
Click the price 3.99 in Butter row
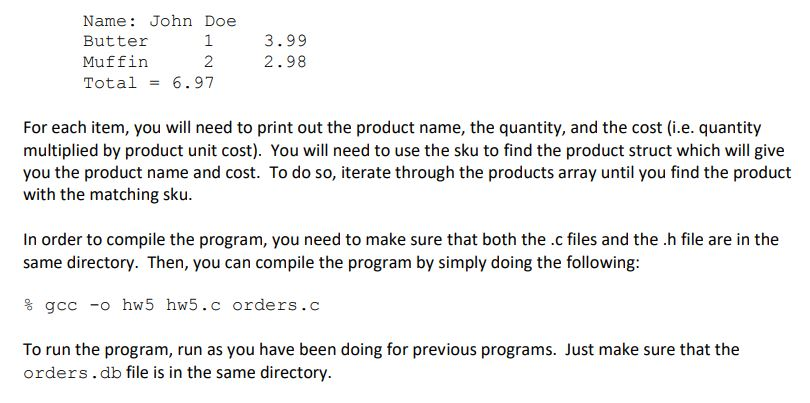point(285,41)
